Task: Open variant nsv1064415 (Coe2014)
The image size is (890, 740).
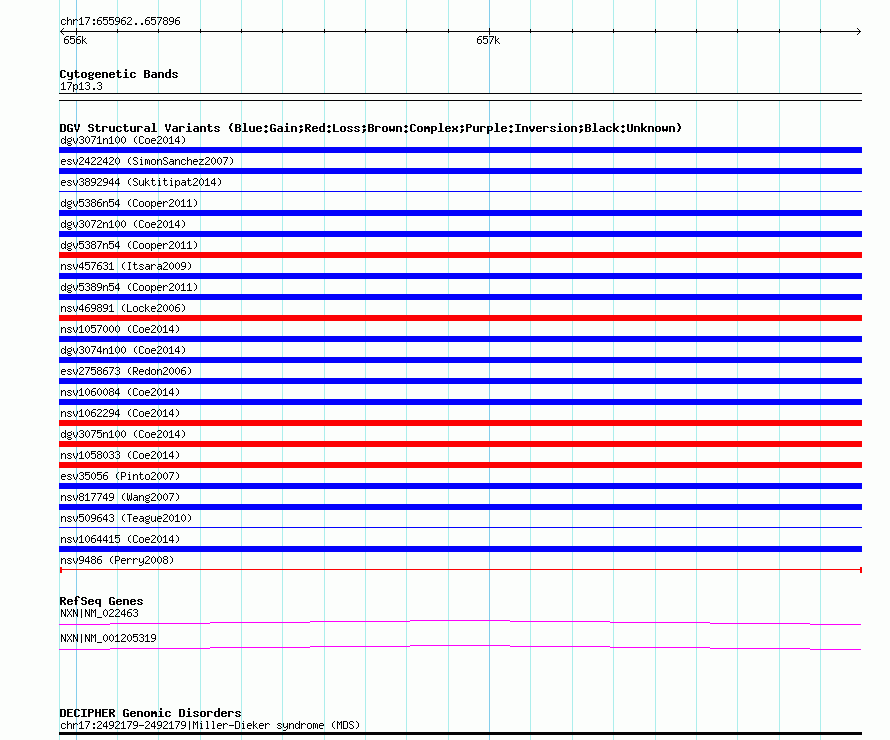Action: (120, 539)
